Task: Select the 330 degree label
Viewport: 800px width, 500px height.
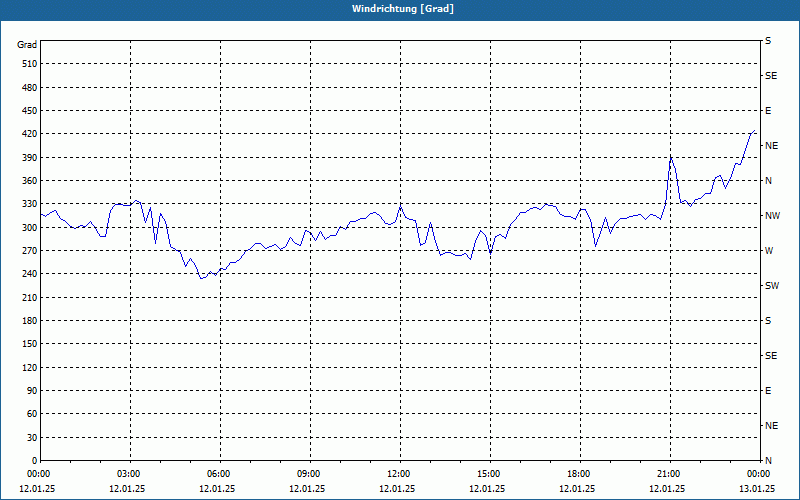Action: pyautogui.click(x=30, y=204)
